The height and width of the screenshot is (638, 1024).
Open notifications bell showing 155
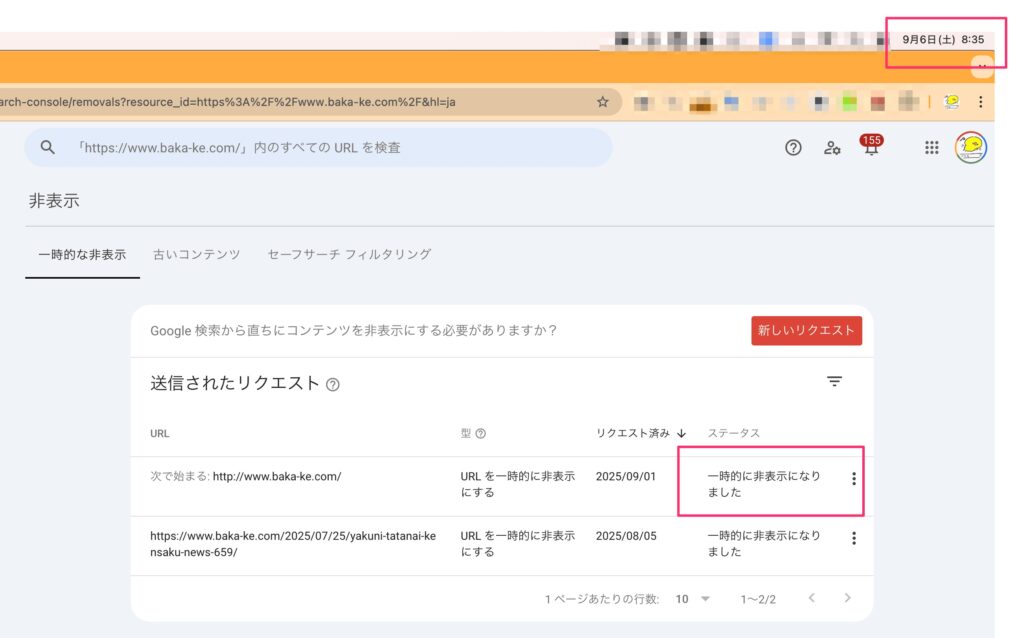point(871,148)
